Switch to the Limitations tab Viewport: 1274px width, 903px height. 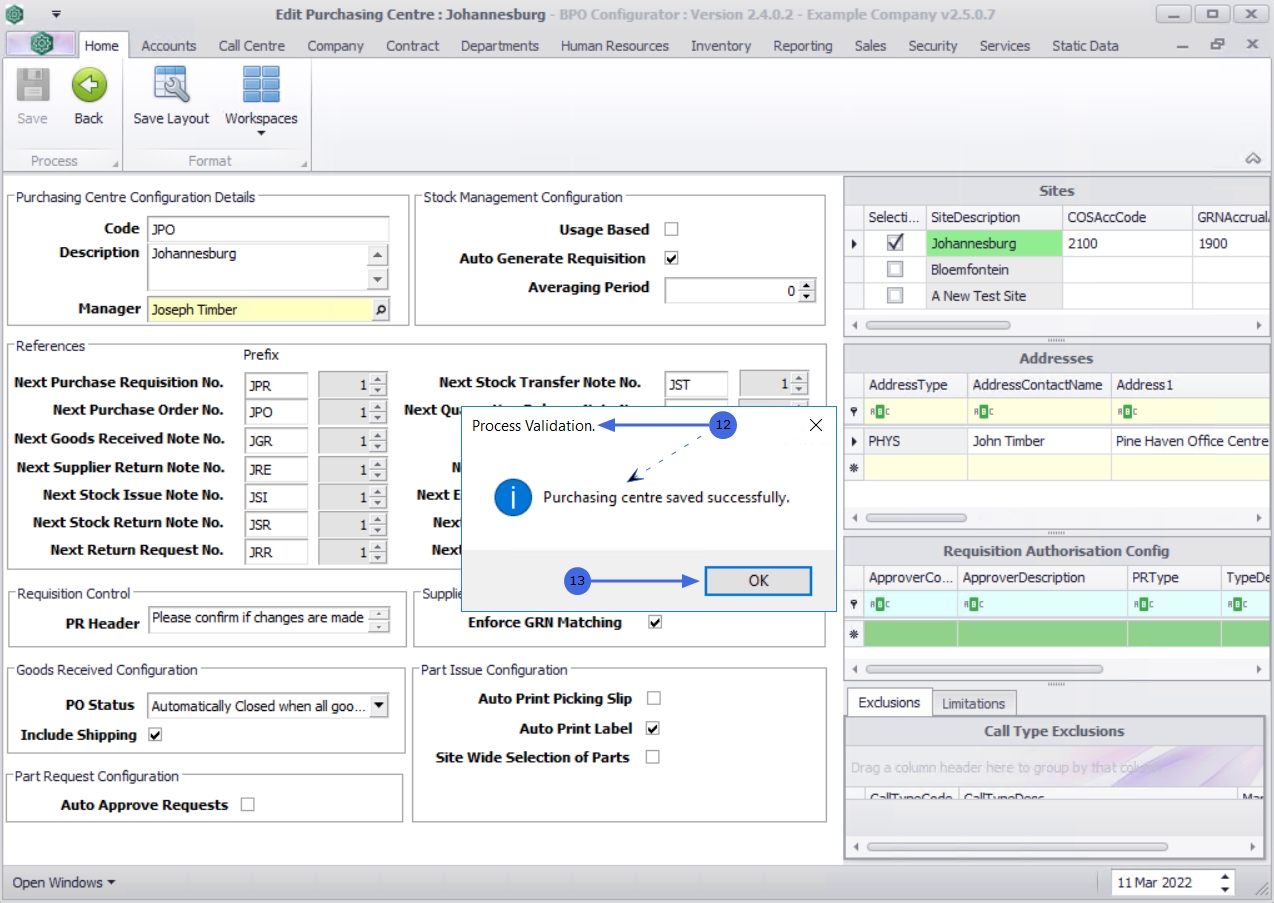pos(972,703)
